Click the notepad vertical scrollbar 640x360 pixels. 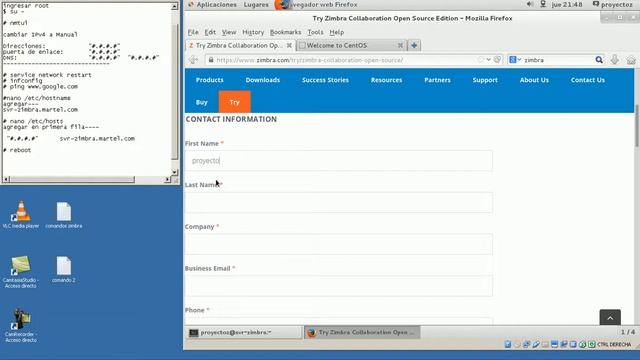coord(175,92)
